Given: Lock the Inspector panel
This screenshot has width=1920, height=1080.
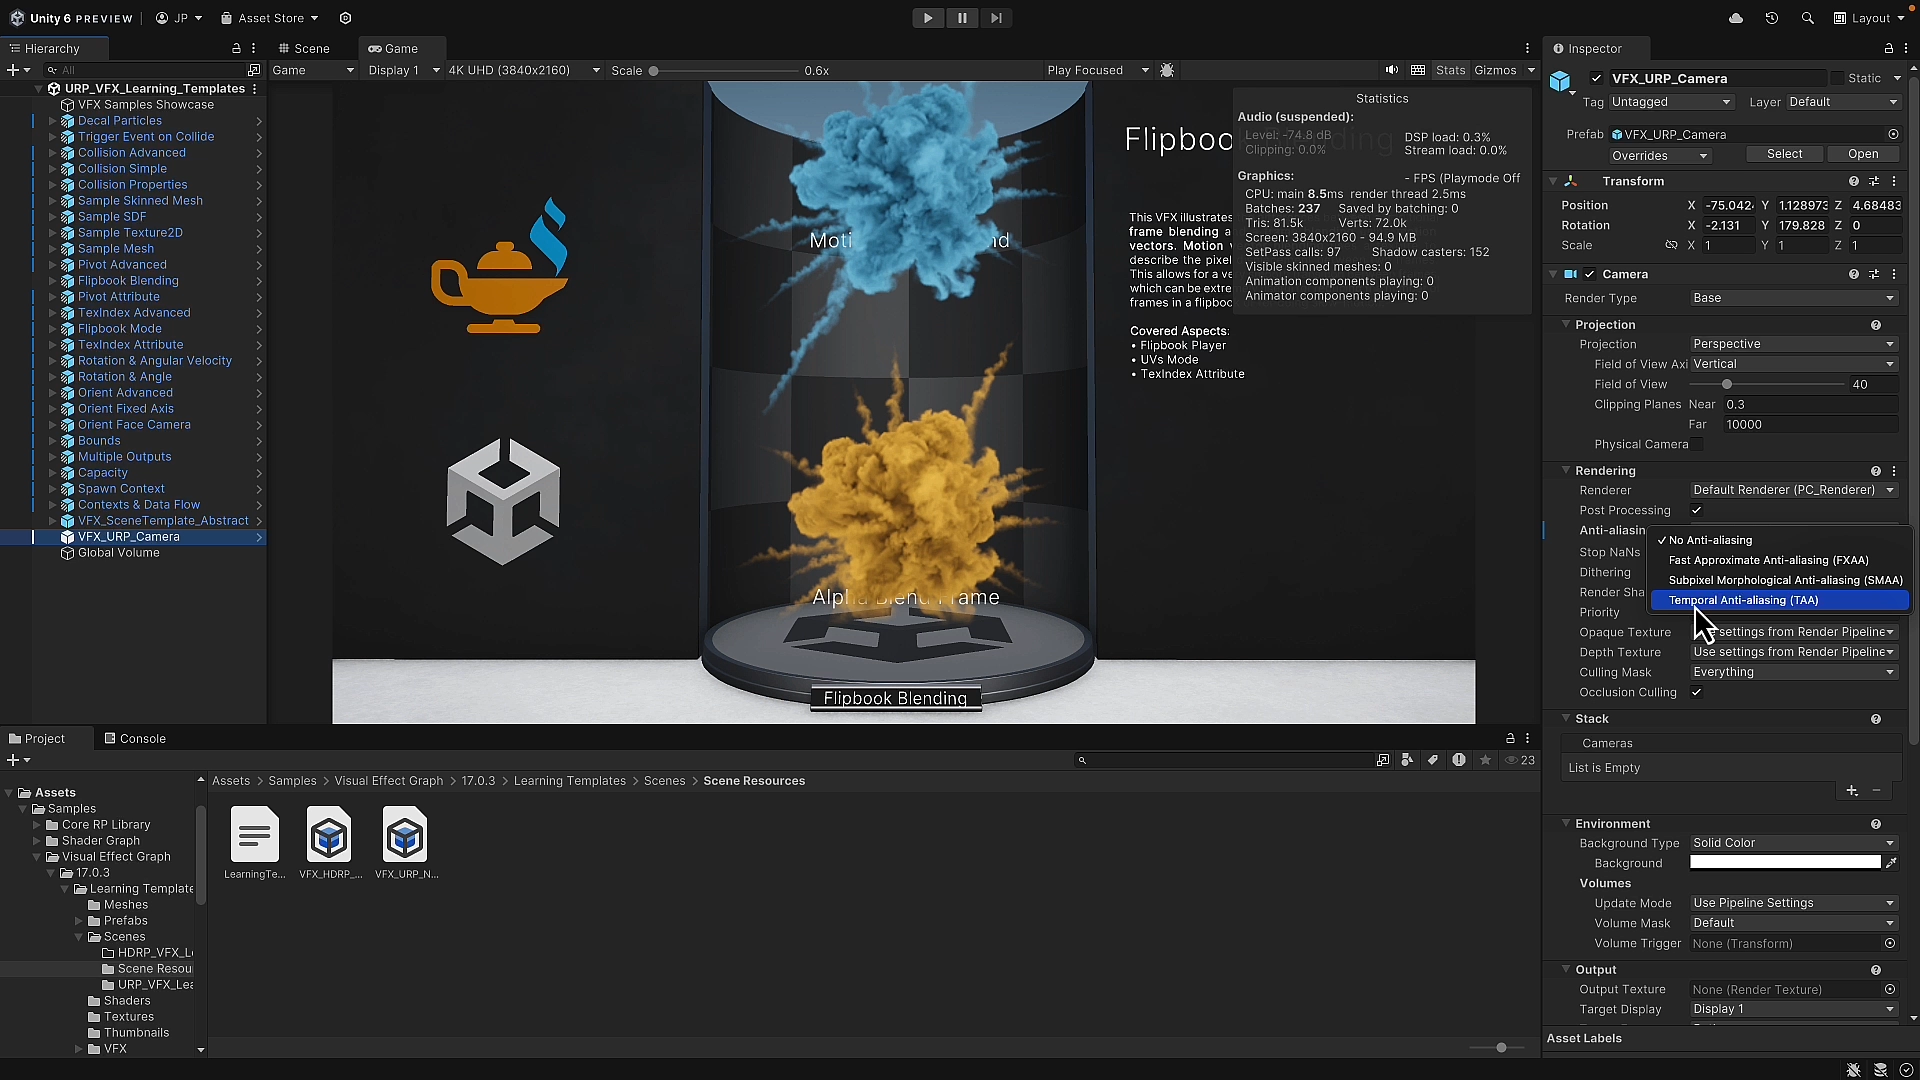Looking at the screenshot, I should tap(1888, 48).
